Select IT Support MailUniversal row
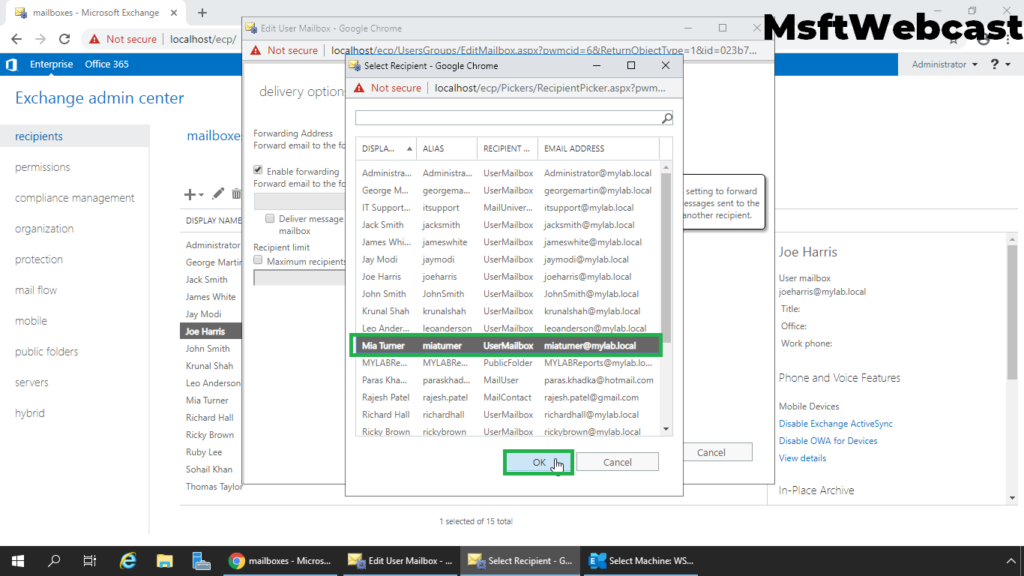This screenshot has height=576, width=1024. point(507,208)
